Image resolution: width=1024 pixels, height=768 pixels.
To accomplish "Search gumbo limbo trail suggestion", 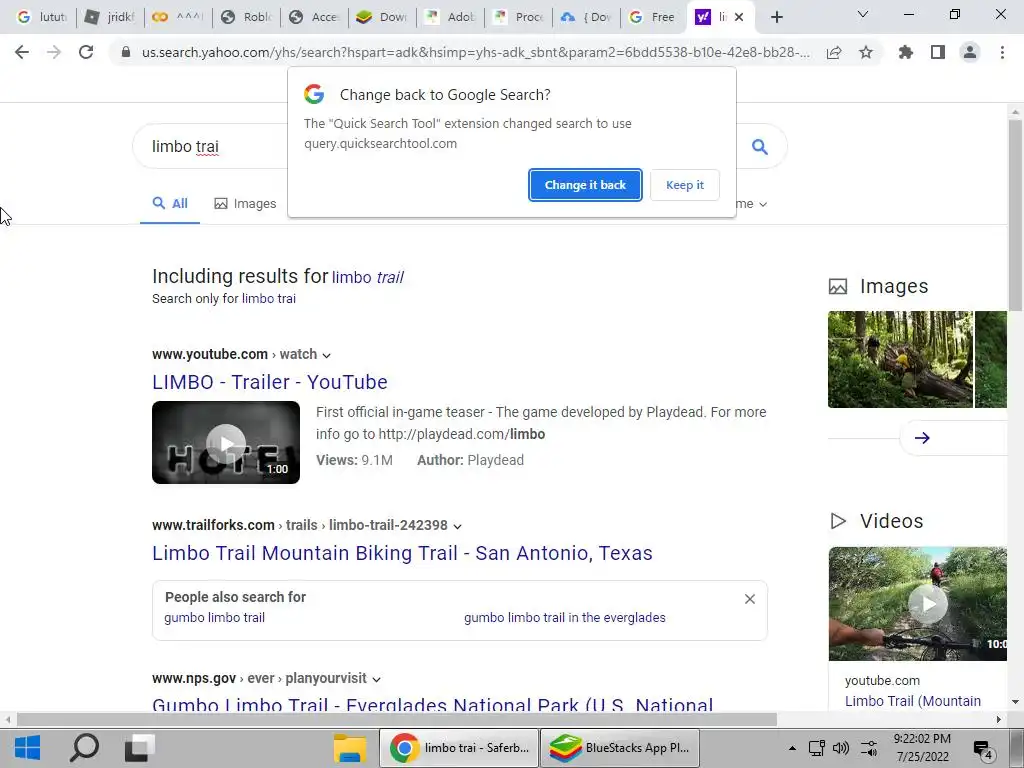I will click(x=214, y=618).
